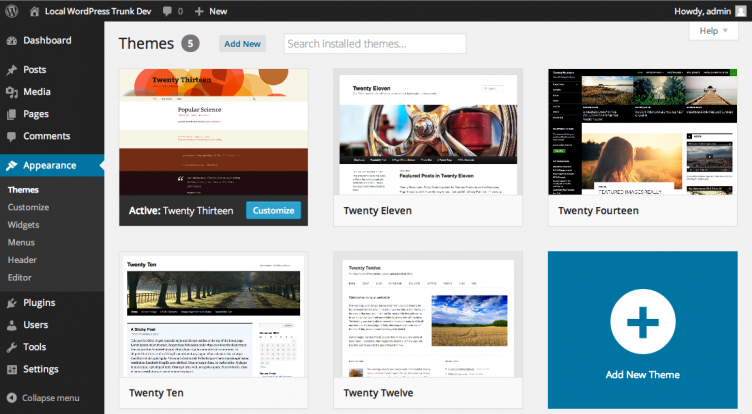Viewport: 752px width, 414px height.
Task: Click the WordPress logo icon in admin bar
Action: tap(12, 11)
